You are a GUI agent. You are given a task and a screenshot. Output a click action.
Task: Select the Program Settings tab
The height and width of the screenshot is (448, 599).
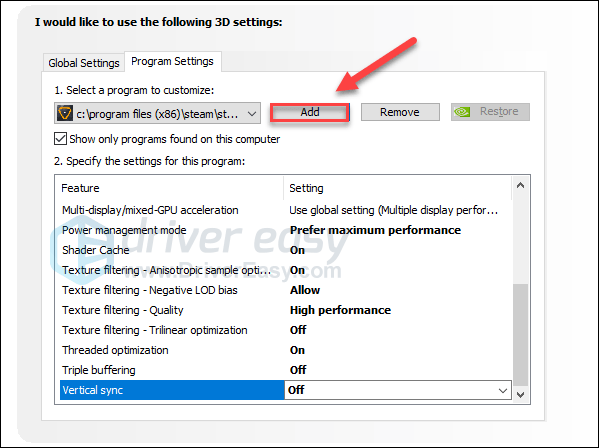[172, 61]
